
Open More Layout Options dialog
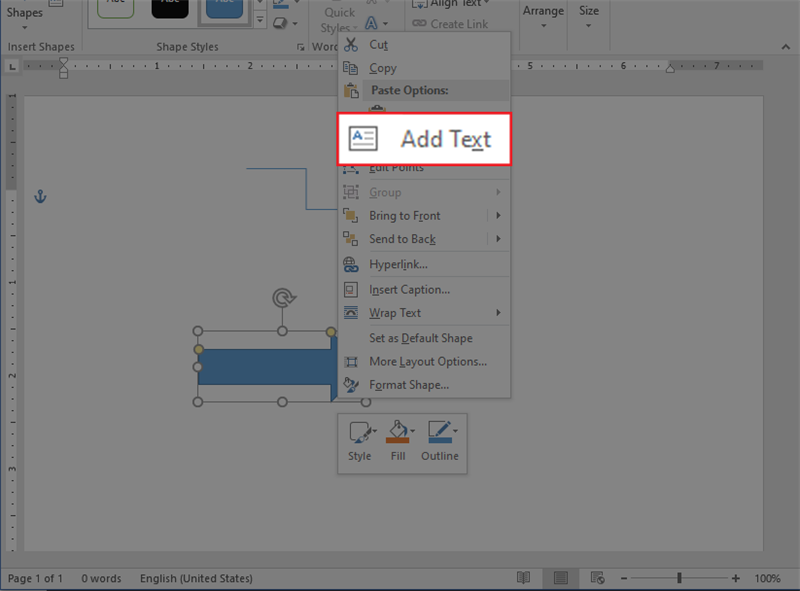(x=427, y=361)
